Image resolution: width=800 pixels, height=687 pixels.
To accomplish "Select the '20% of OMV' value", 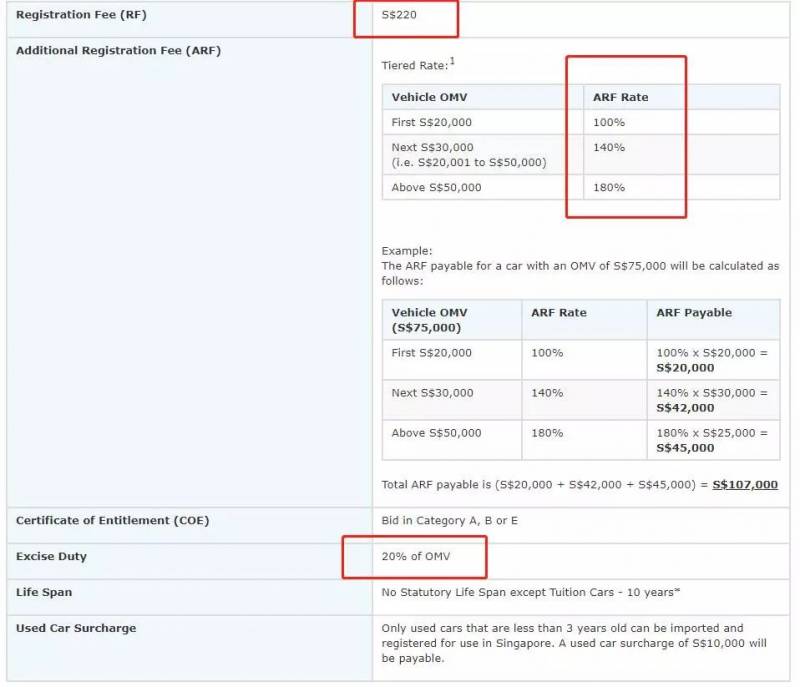I will pyautogui.click(x=414, y=556).
